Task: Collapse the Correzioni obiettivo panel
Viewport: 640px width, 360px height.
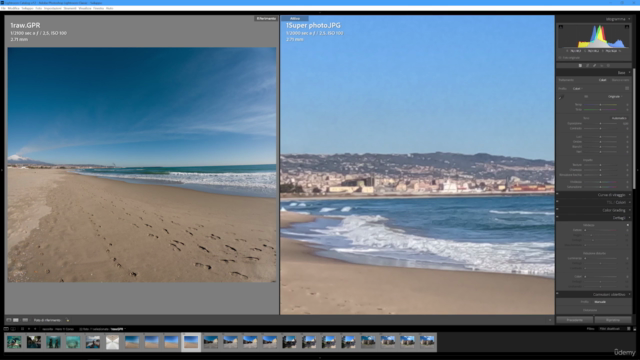Action: tap(629, 294)
